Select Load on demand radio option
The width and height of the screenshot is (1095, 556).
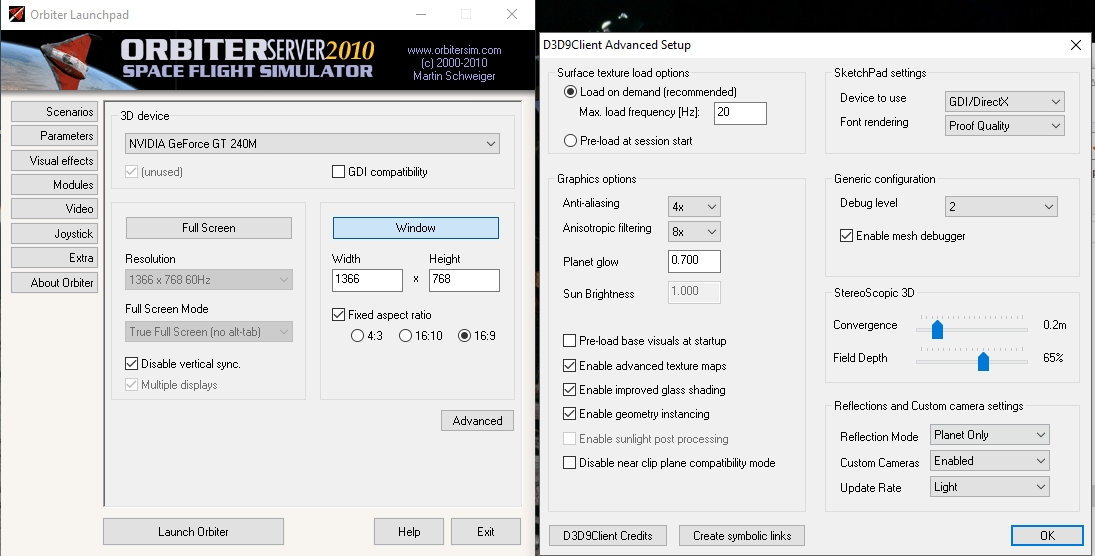(x=571, y=92)
